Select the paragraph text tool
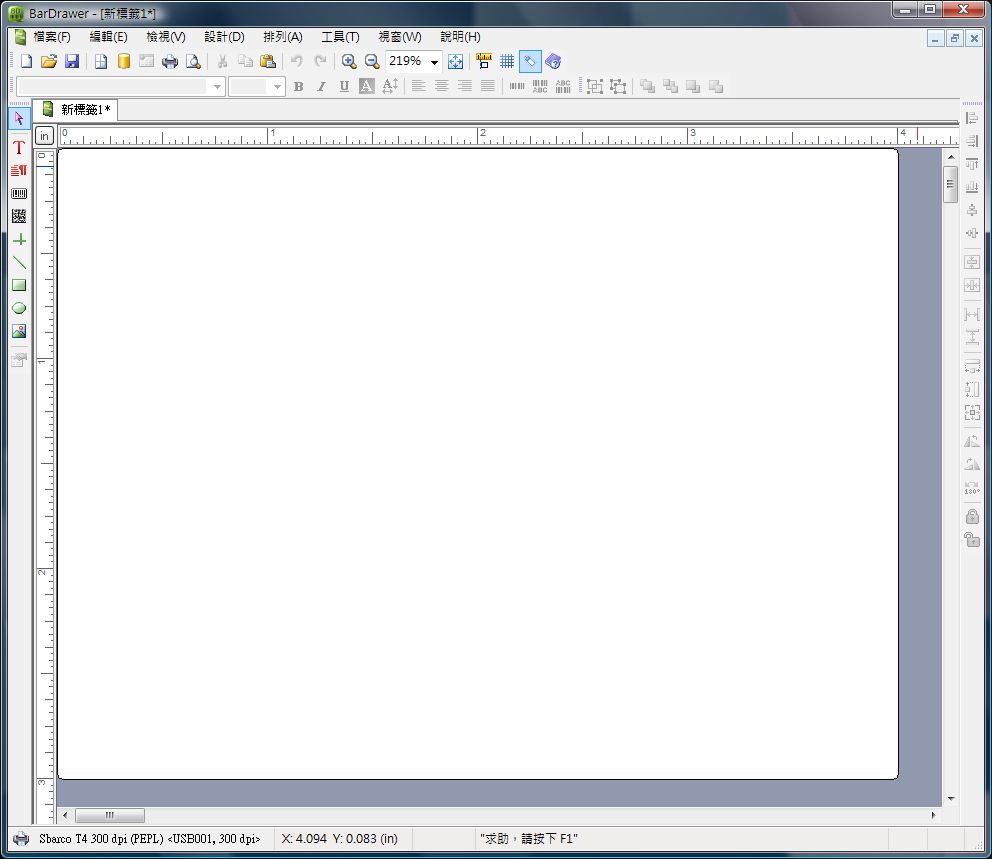The image size is (992, 859). pos(19,170)
